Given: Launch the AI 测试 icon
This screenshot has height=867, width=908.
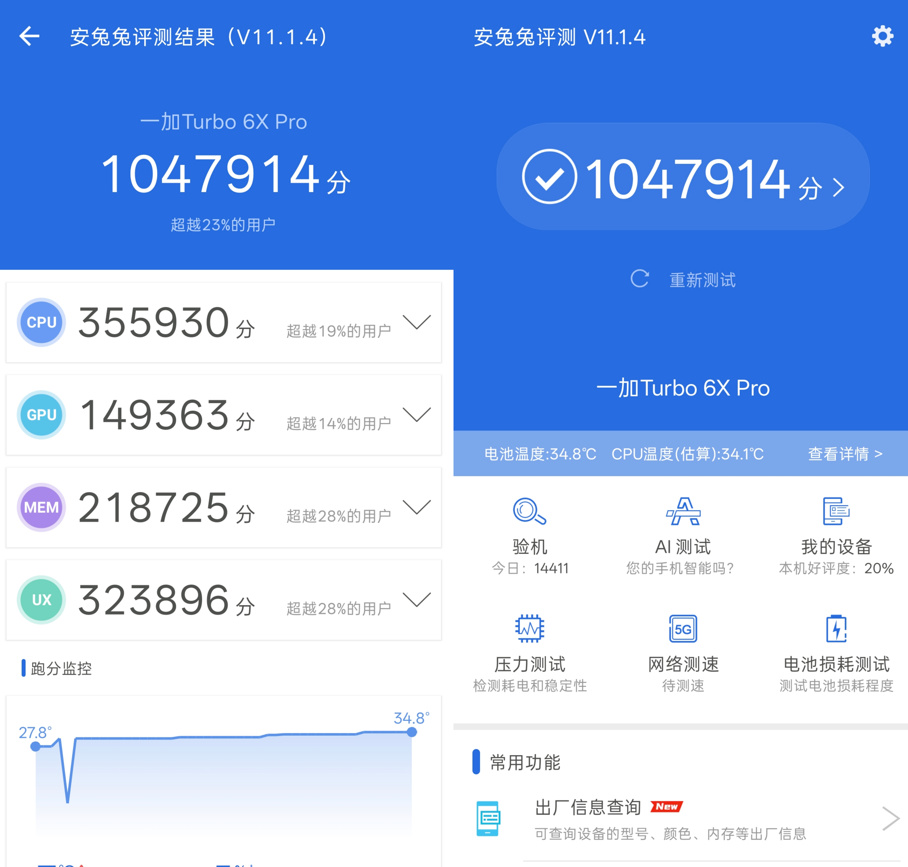Looking at the screenshot, I should click(x=683, y=511).
